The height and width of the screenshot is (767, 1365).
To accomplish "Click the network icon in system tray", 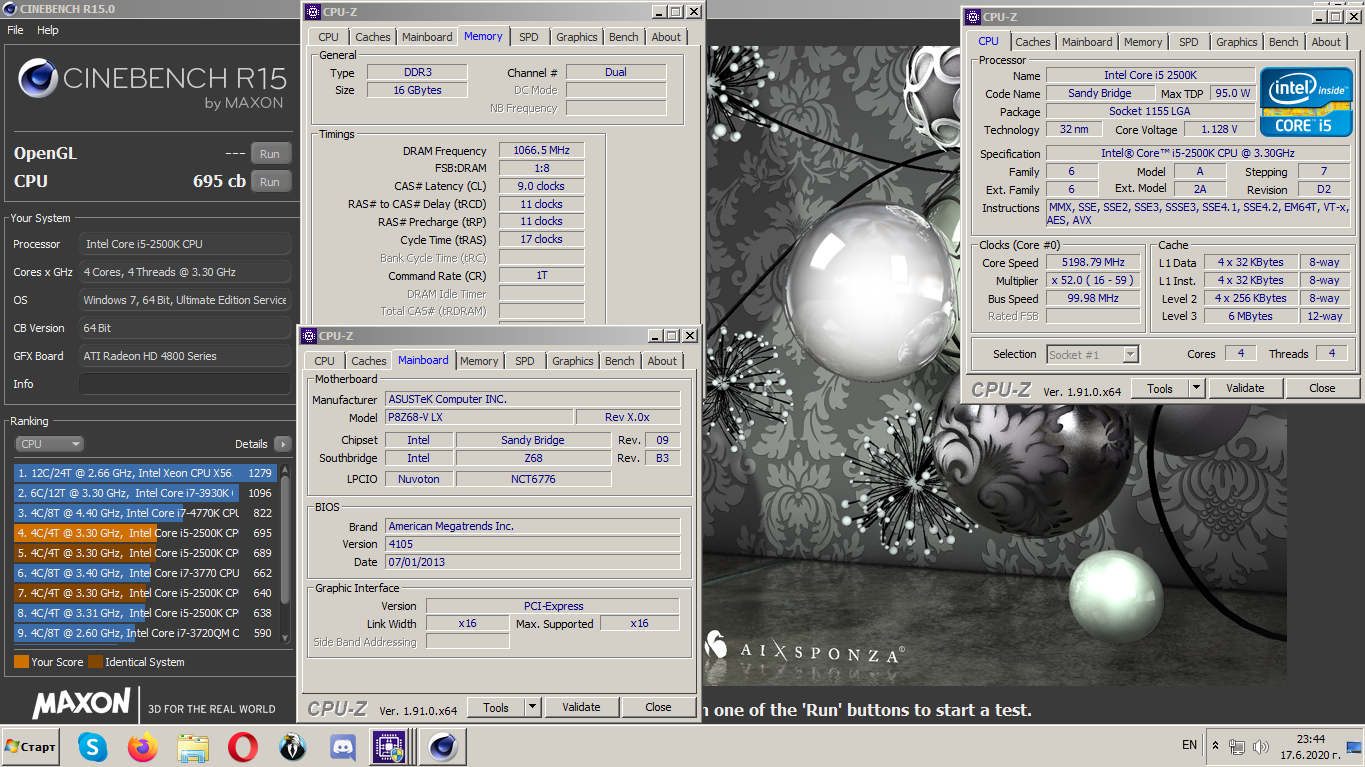I will click(1237, 746).
